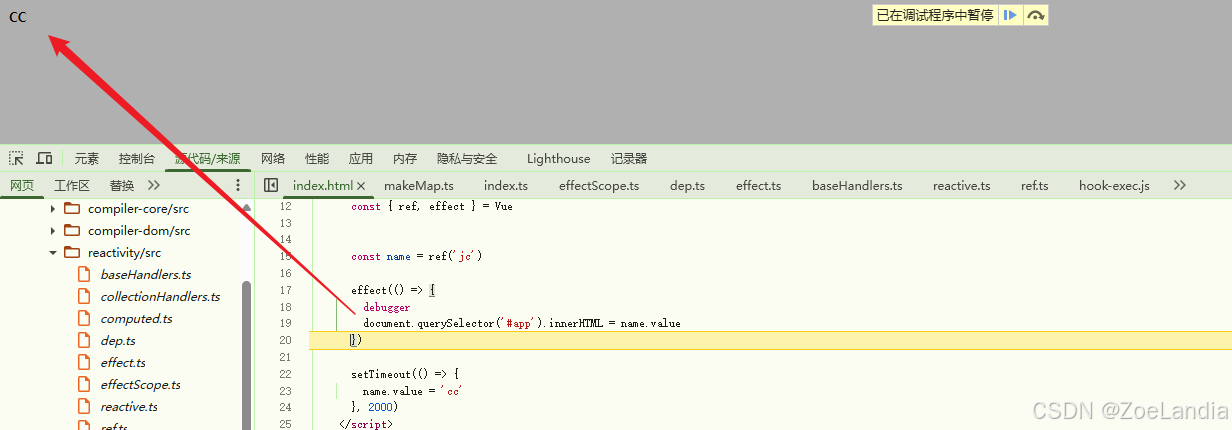Open the 隐私与安全 panel tab

pyautogui.click(x=467, y=158)
